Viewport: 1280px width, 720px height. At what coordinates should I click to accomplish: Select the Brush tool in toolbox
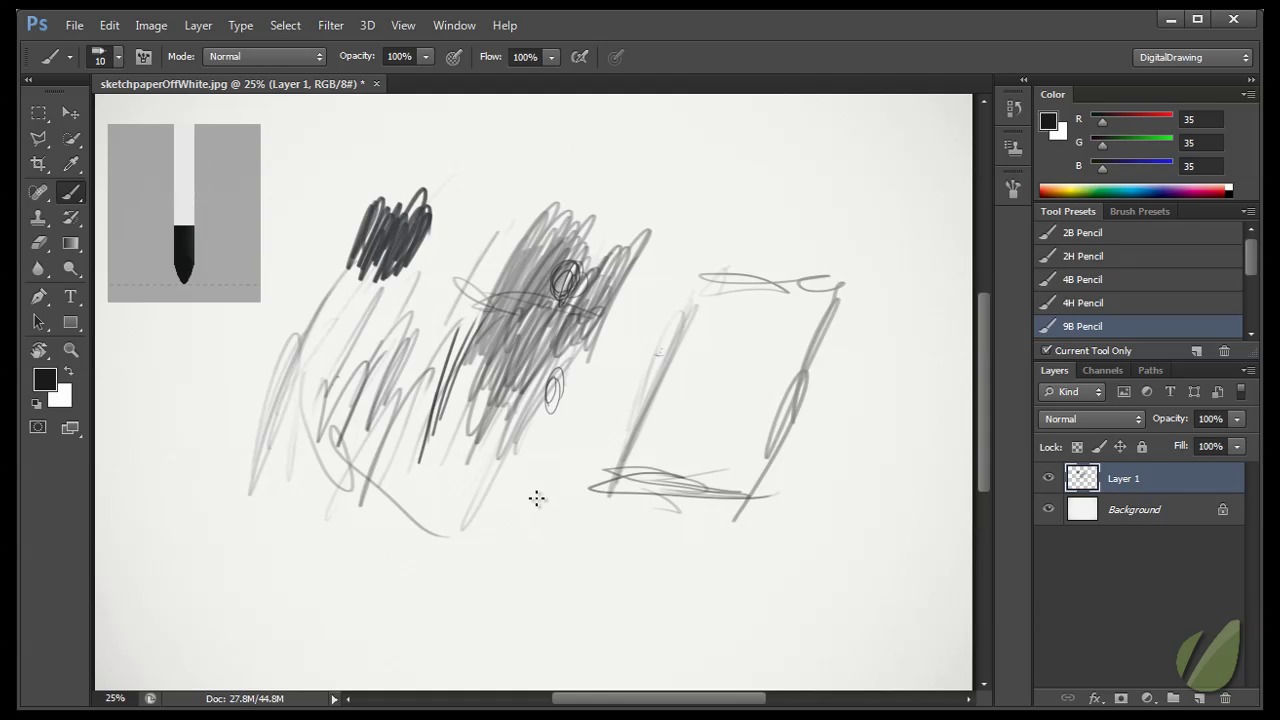(x=71, y=192)
